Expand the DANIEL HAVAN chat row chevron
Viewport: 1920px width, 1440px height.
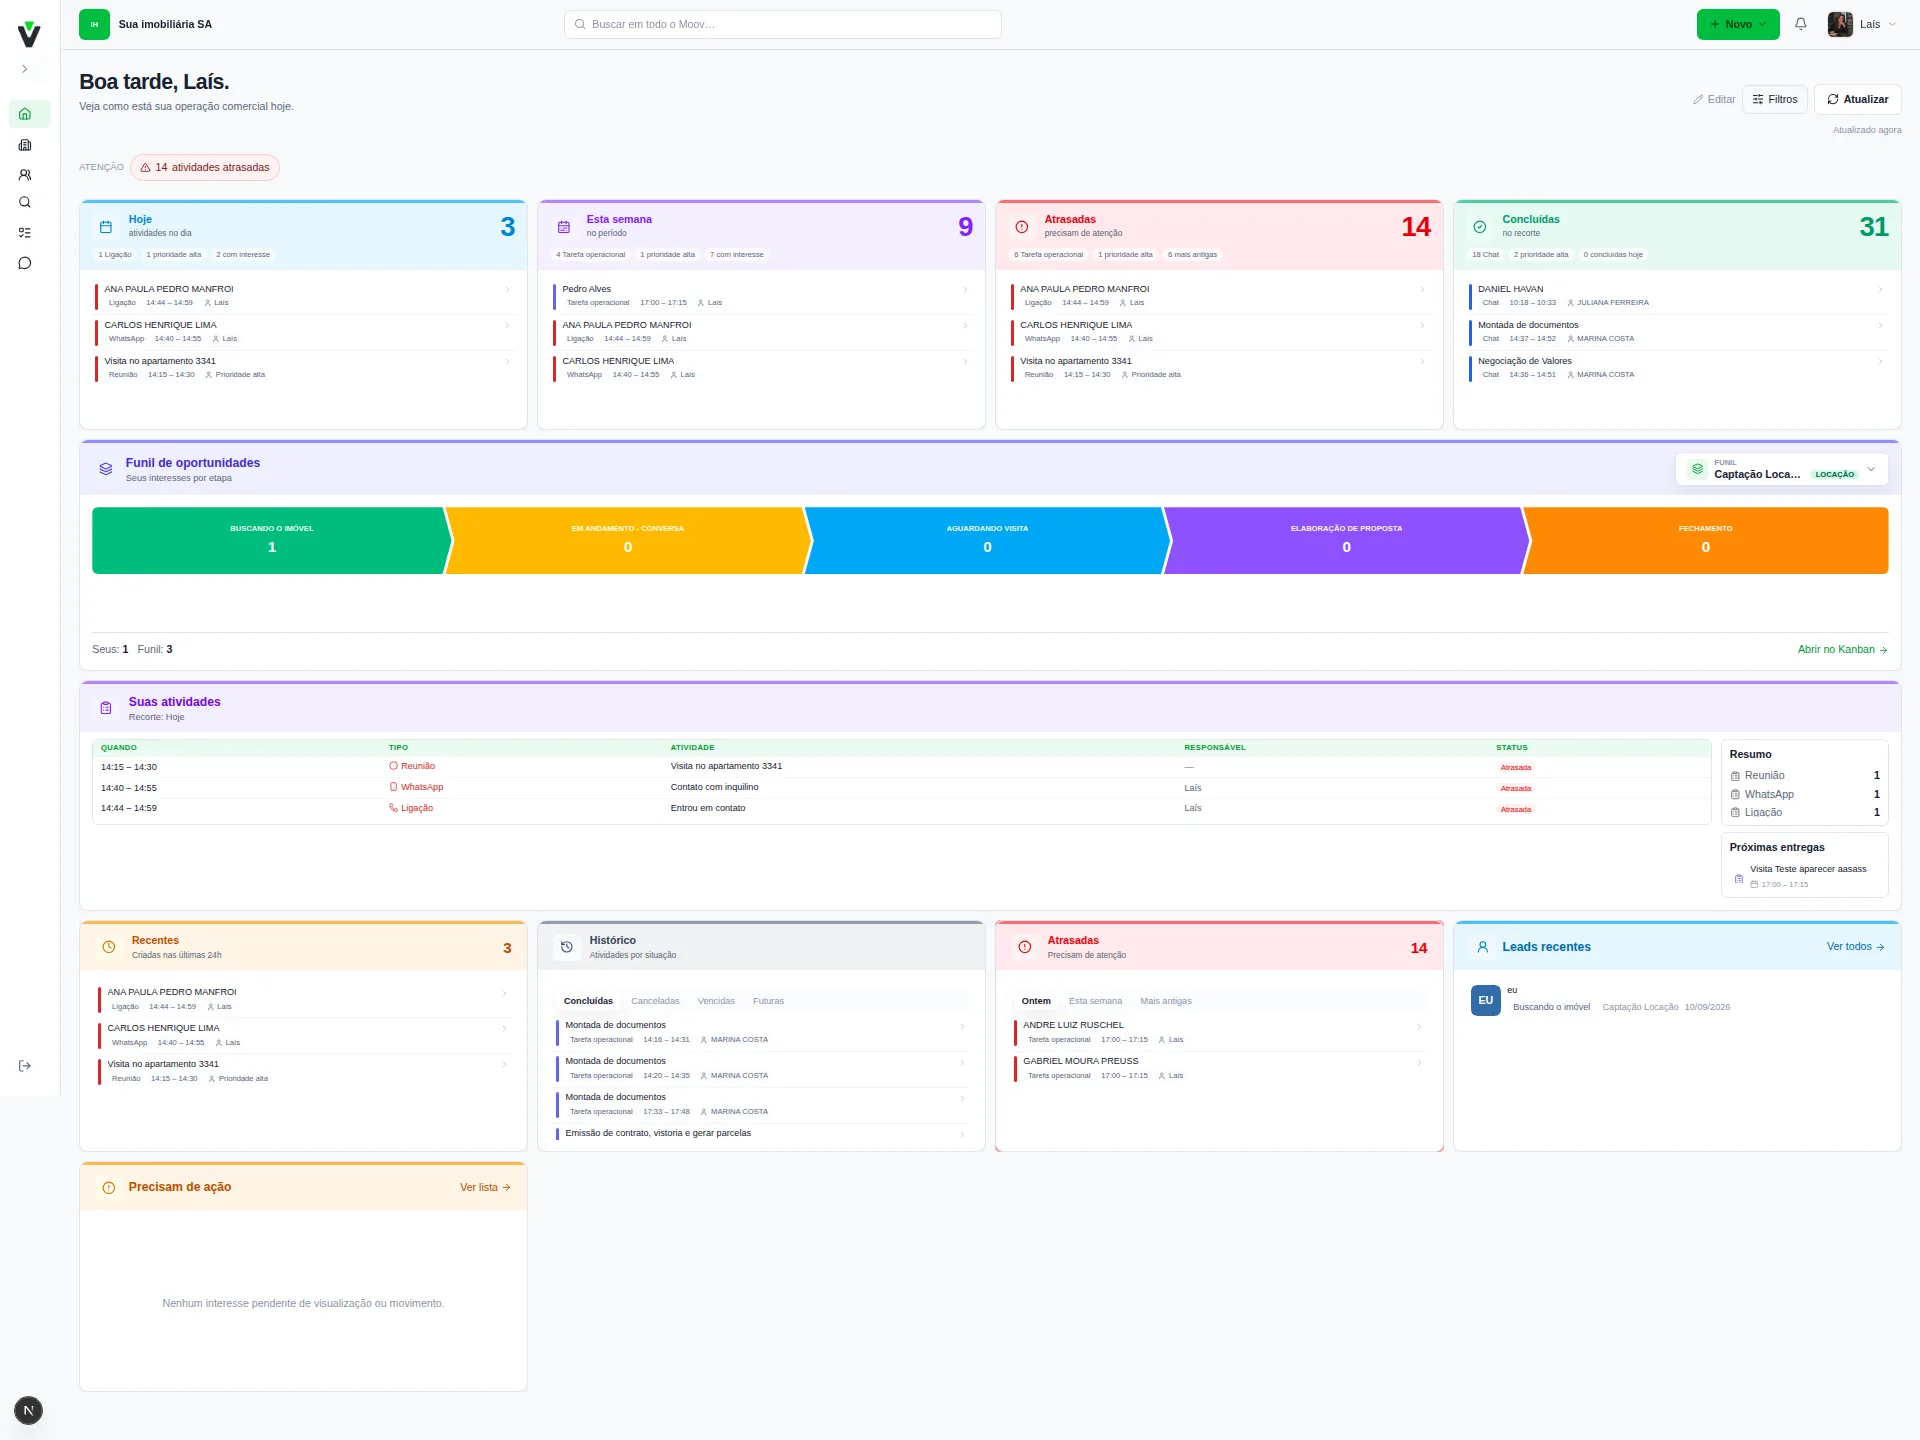click(x=1880, y=290)
